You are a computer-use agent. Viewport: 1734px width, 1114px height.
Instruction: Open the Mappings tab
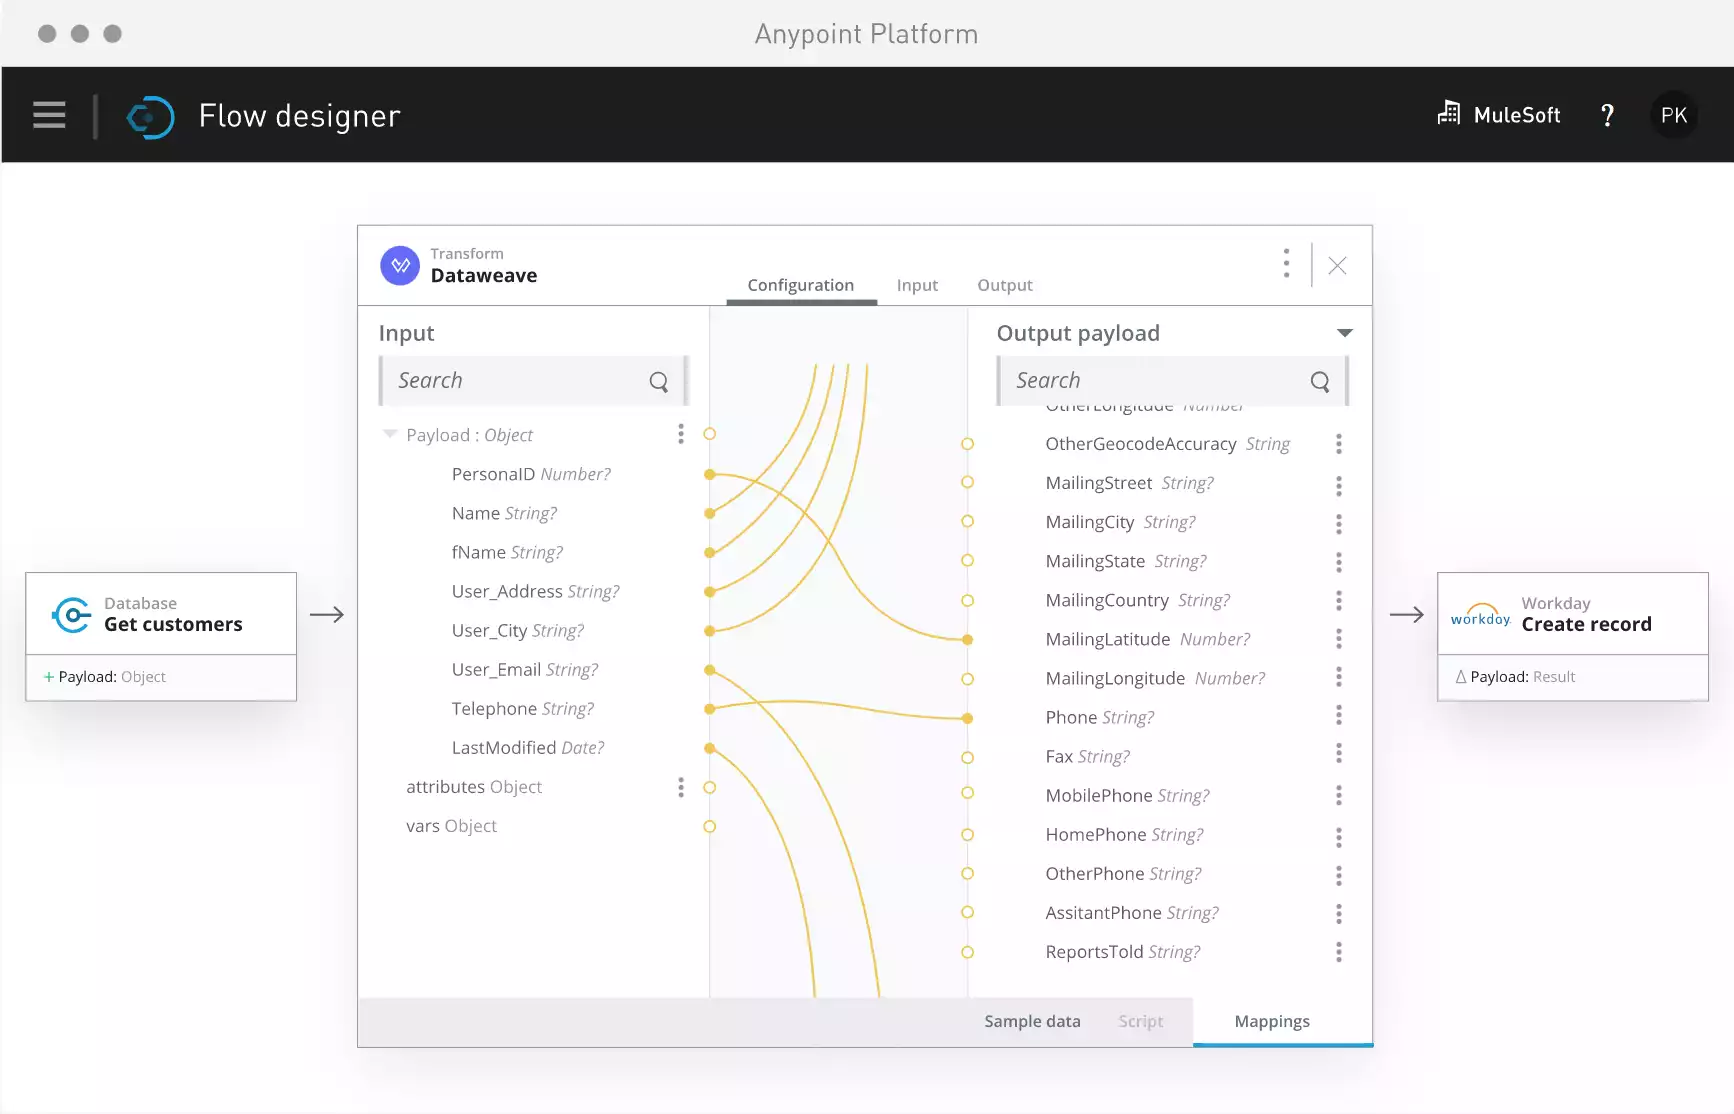1271,1021
